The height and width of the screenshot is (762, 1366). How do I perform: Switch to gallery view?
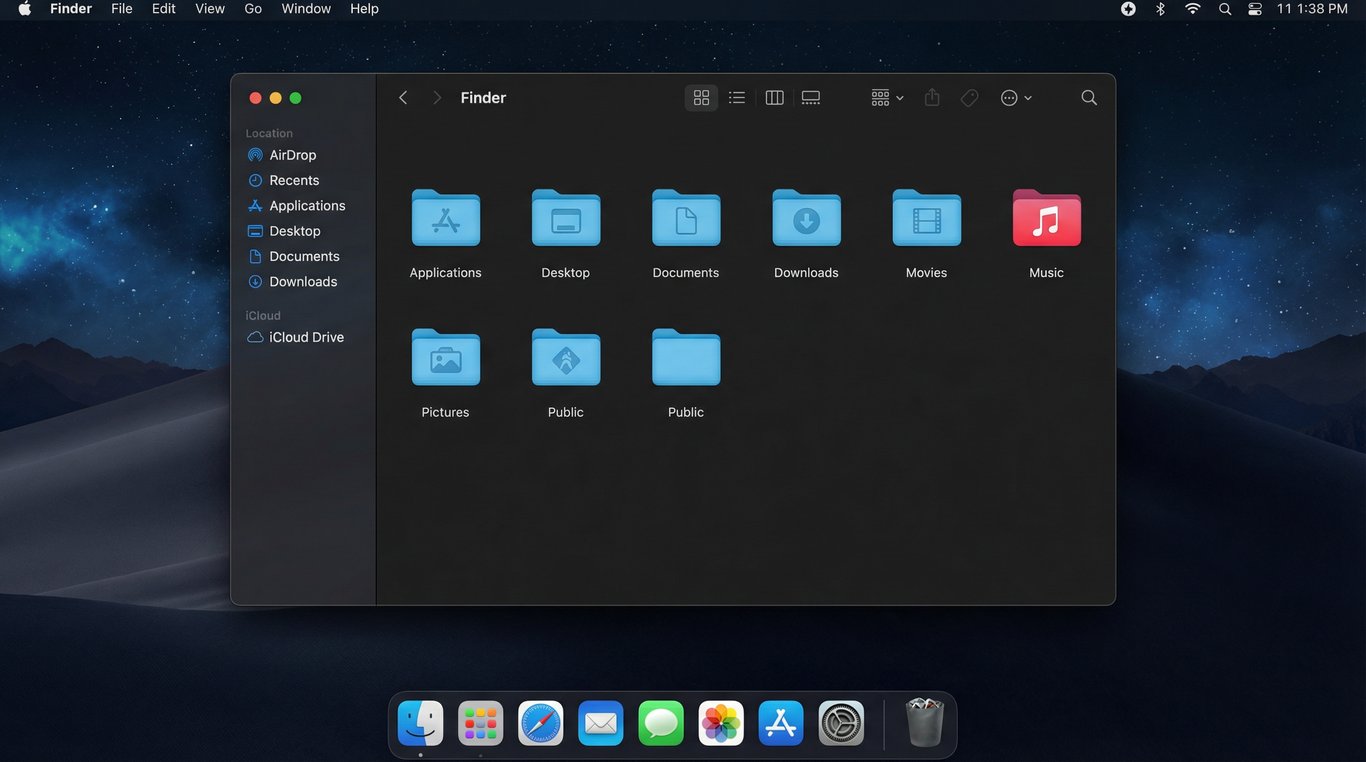tap(810, 97)
